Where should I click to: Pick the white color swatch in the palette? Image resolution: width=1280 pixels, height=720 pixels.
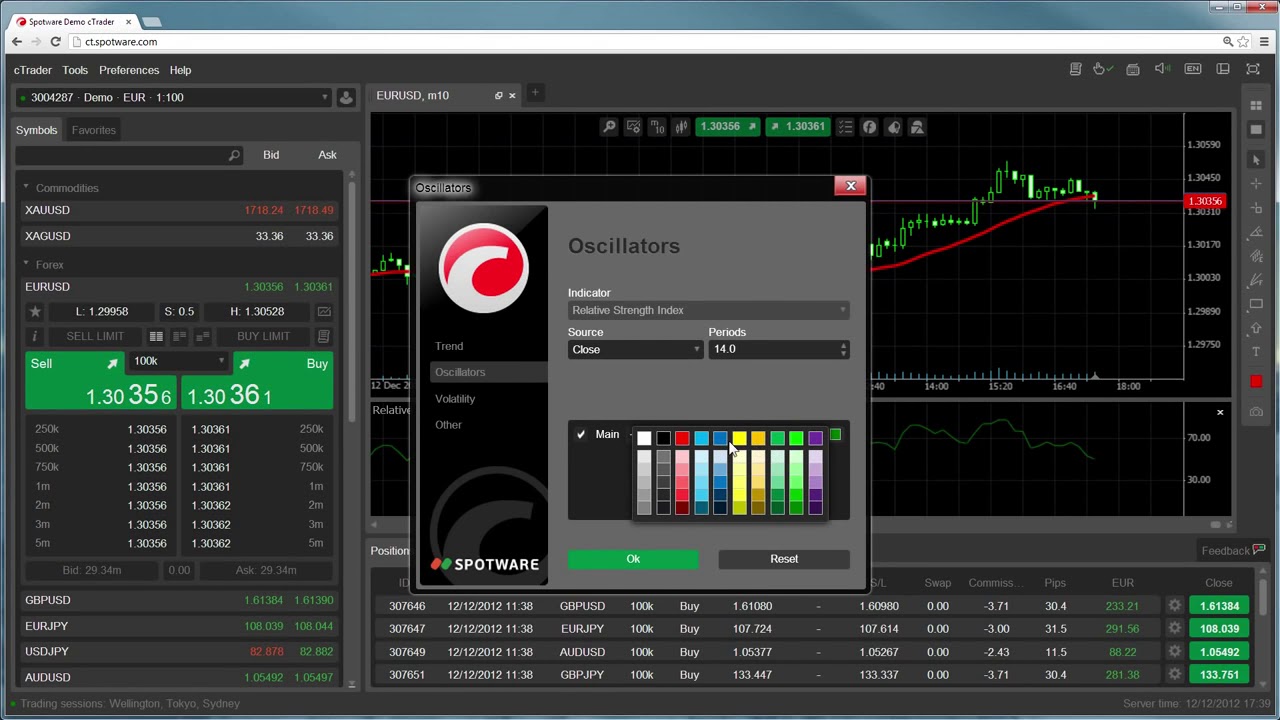coord(644,438)
